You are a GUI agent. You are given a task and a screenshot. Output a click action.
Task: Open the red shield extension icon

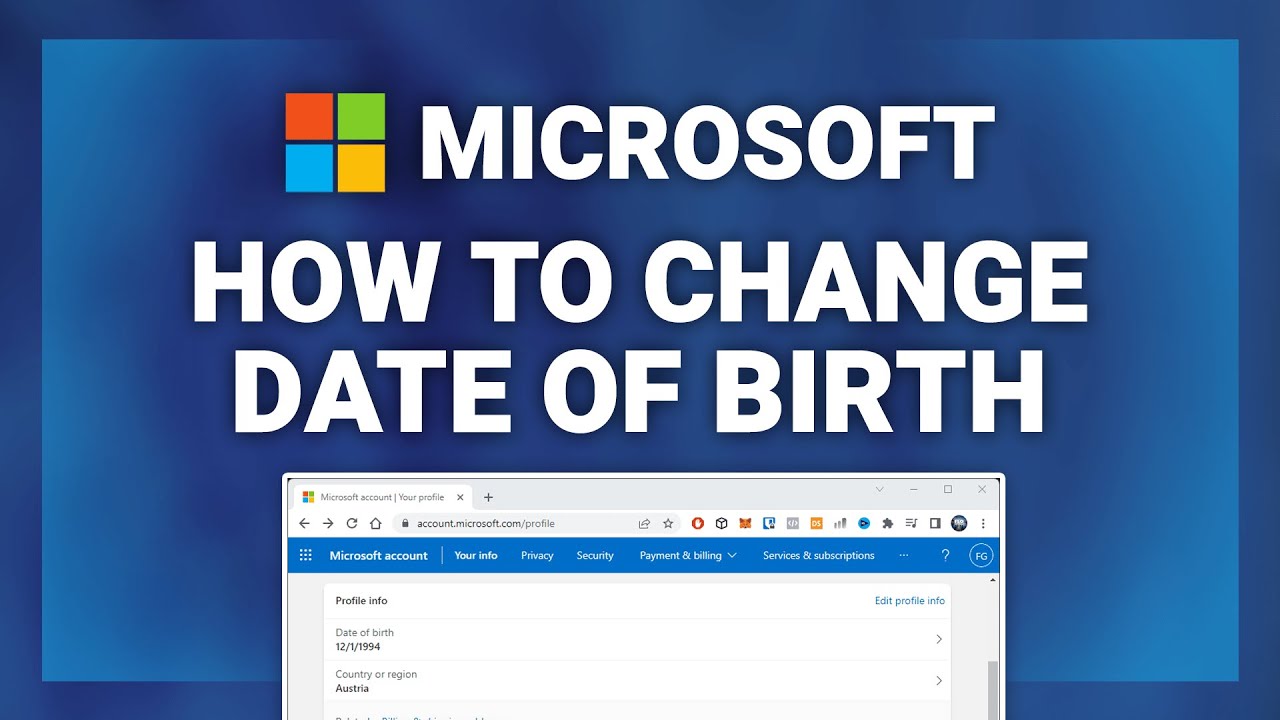[698, 523]
